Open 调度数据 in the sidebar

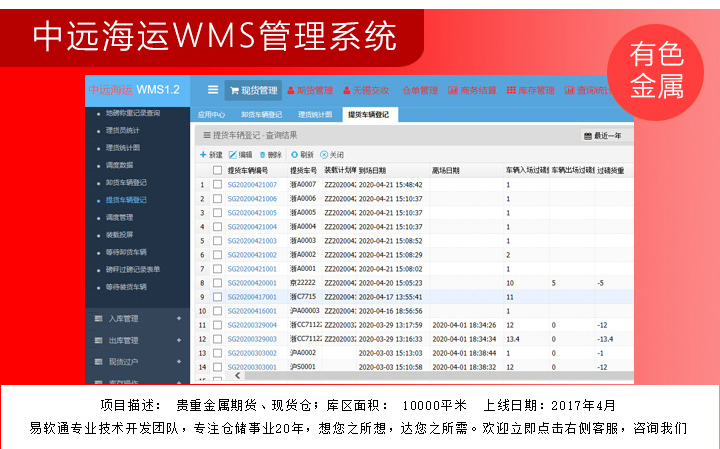119,165
